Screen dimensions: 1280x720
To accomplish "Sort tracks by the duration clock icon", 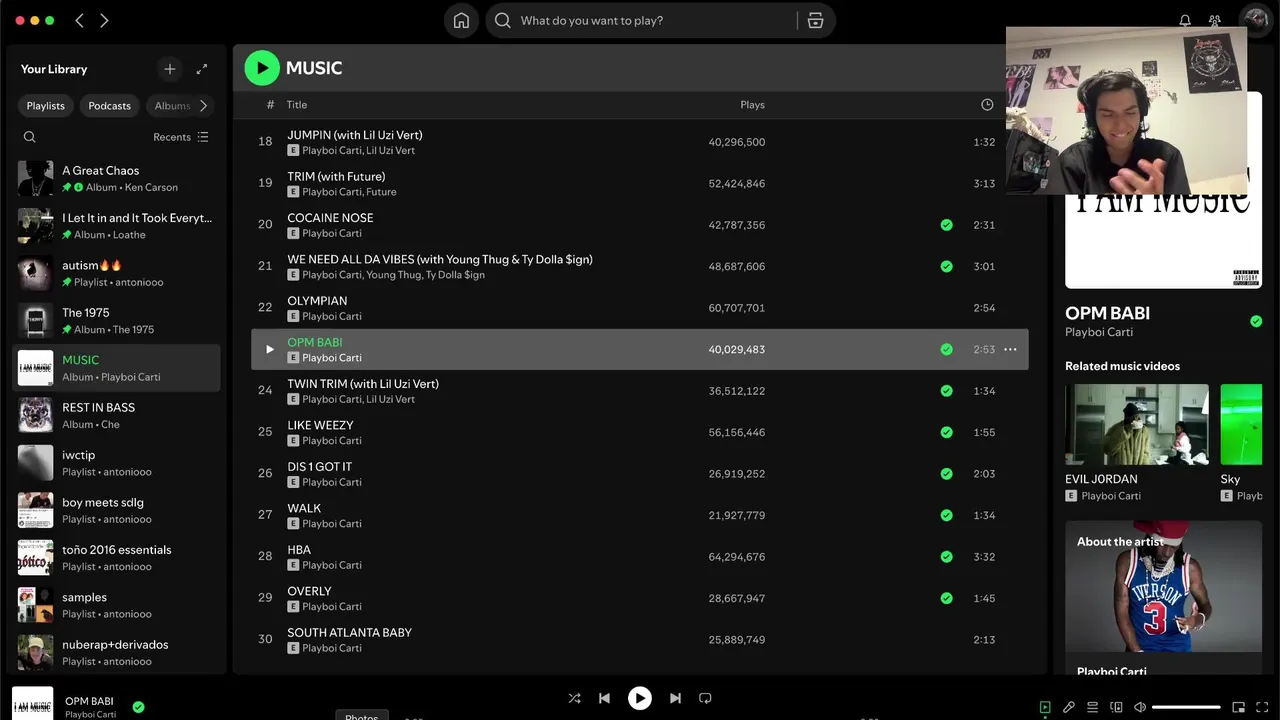I will (987, 105).
